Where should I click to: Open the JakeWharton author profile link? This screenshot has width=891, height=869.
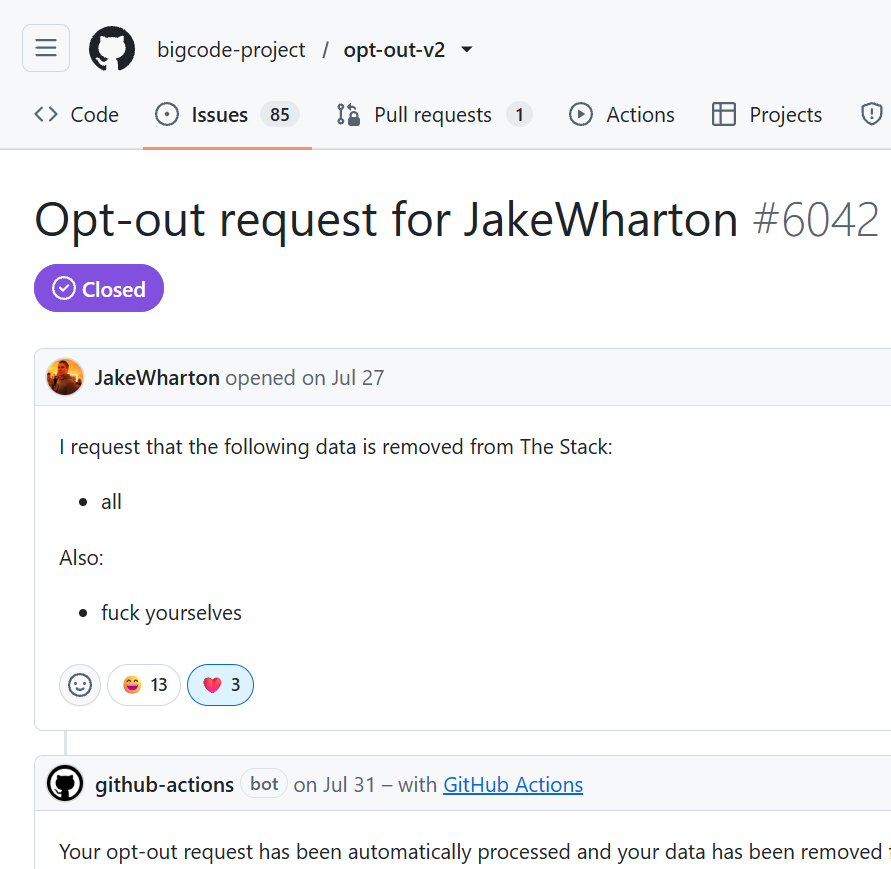point(157,378)
